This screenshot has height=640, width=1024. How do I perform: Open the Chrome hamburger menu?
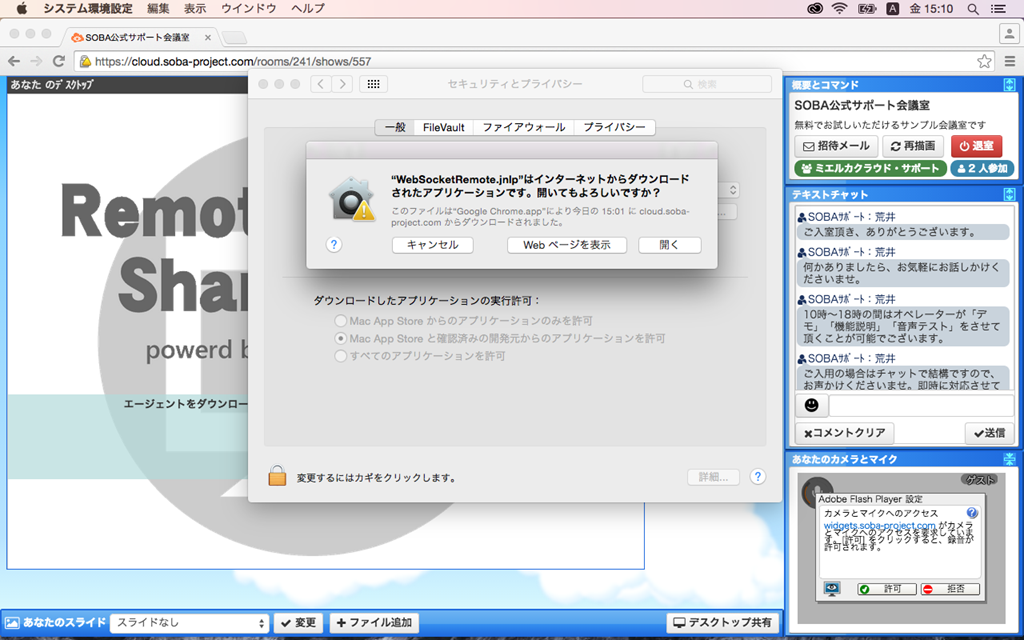[x=1010, y=61]
